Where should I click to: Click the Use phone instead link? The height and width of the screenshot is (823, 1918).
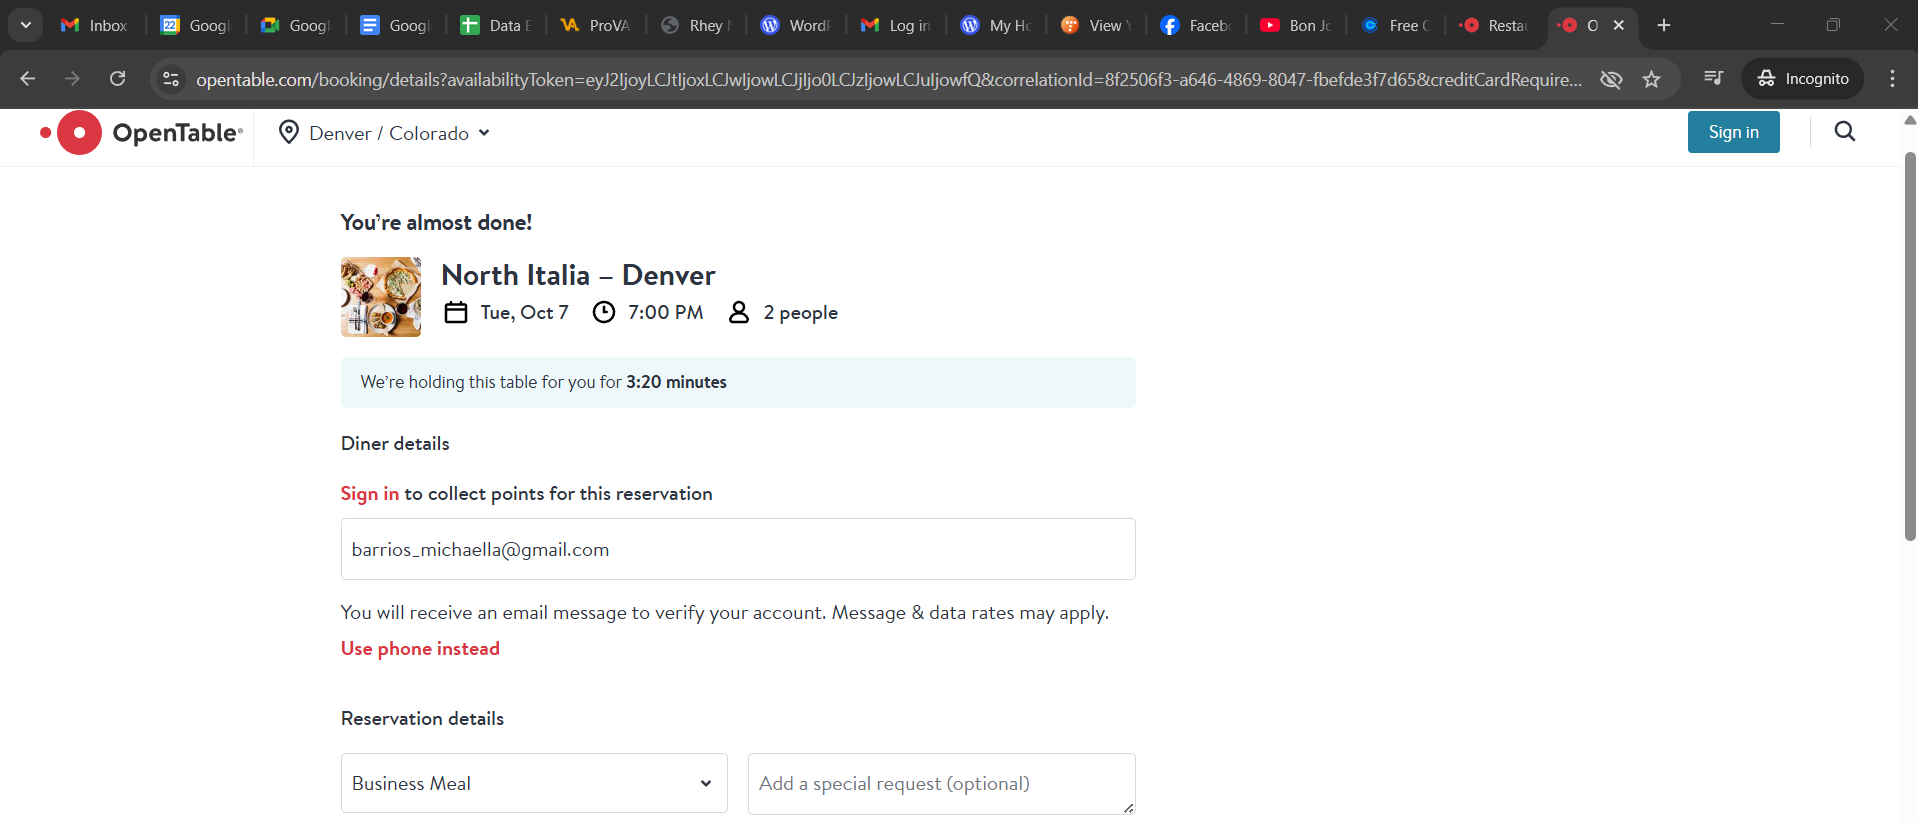(x=420, y=649)
